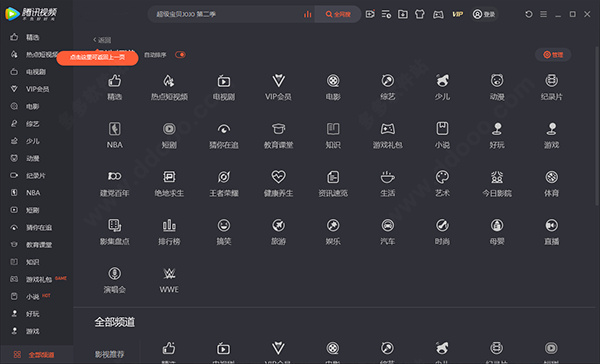Viewport: 600px width, 364px height.
Task: Go back using the 返回 chevron
Action: [x=102, y=40]
